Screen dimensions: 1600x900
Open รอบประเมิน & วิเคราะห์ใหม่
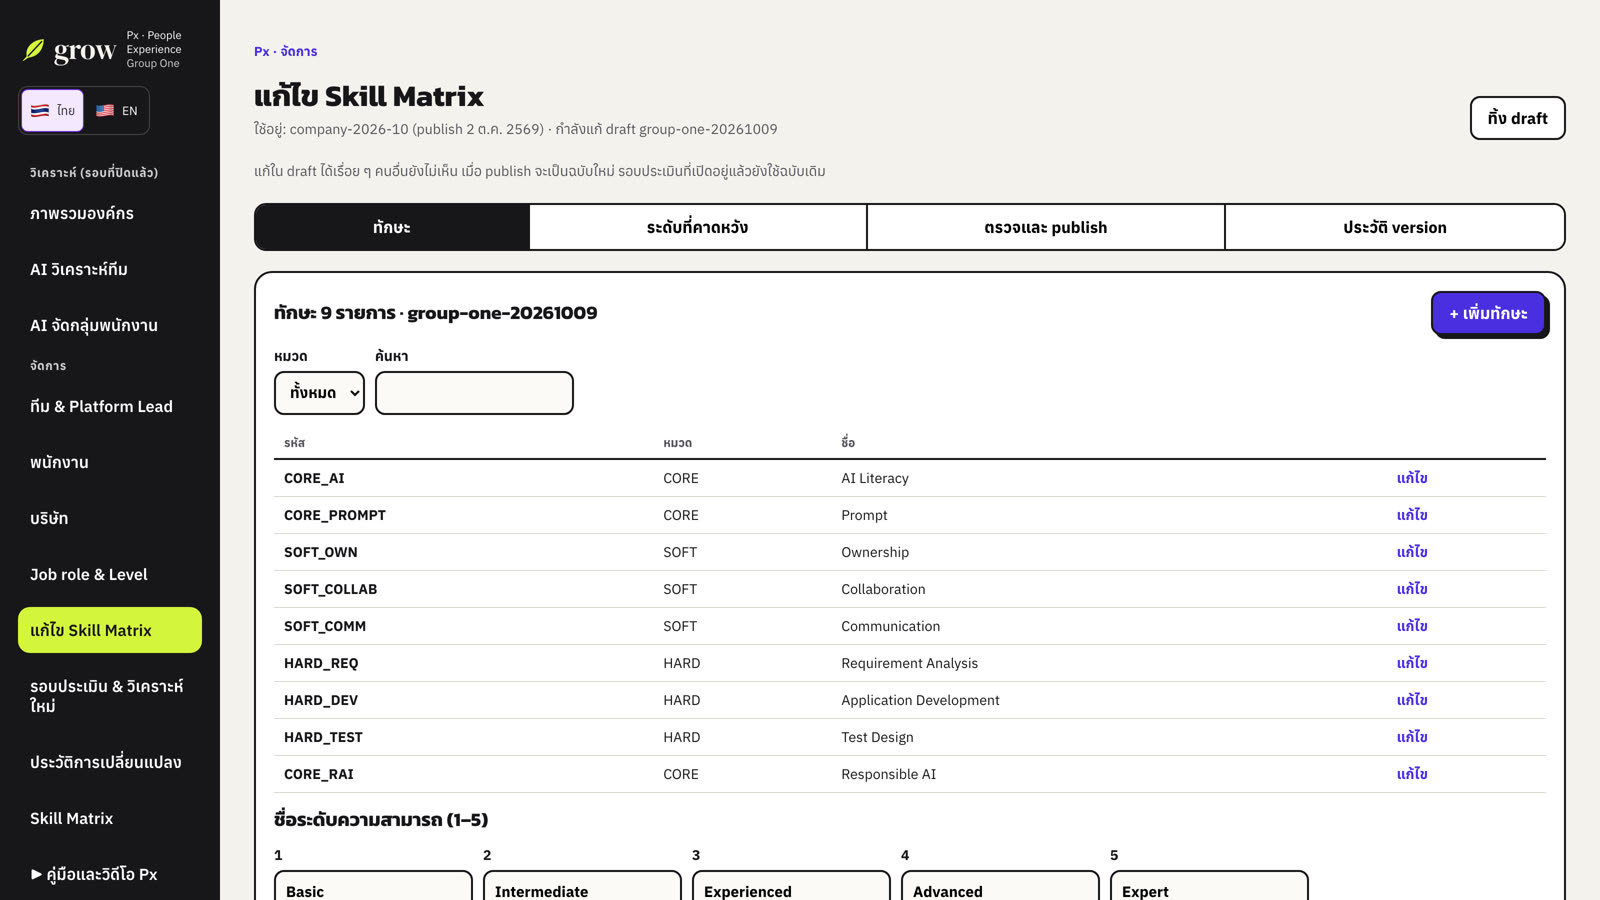[x=110, y=696]
